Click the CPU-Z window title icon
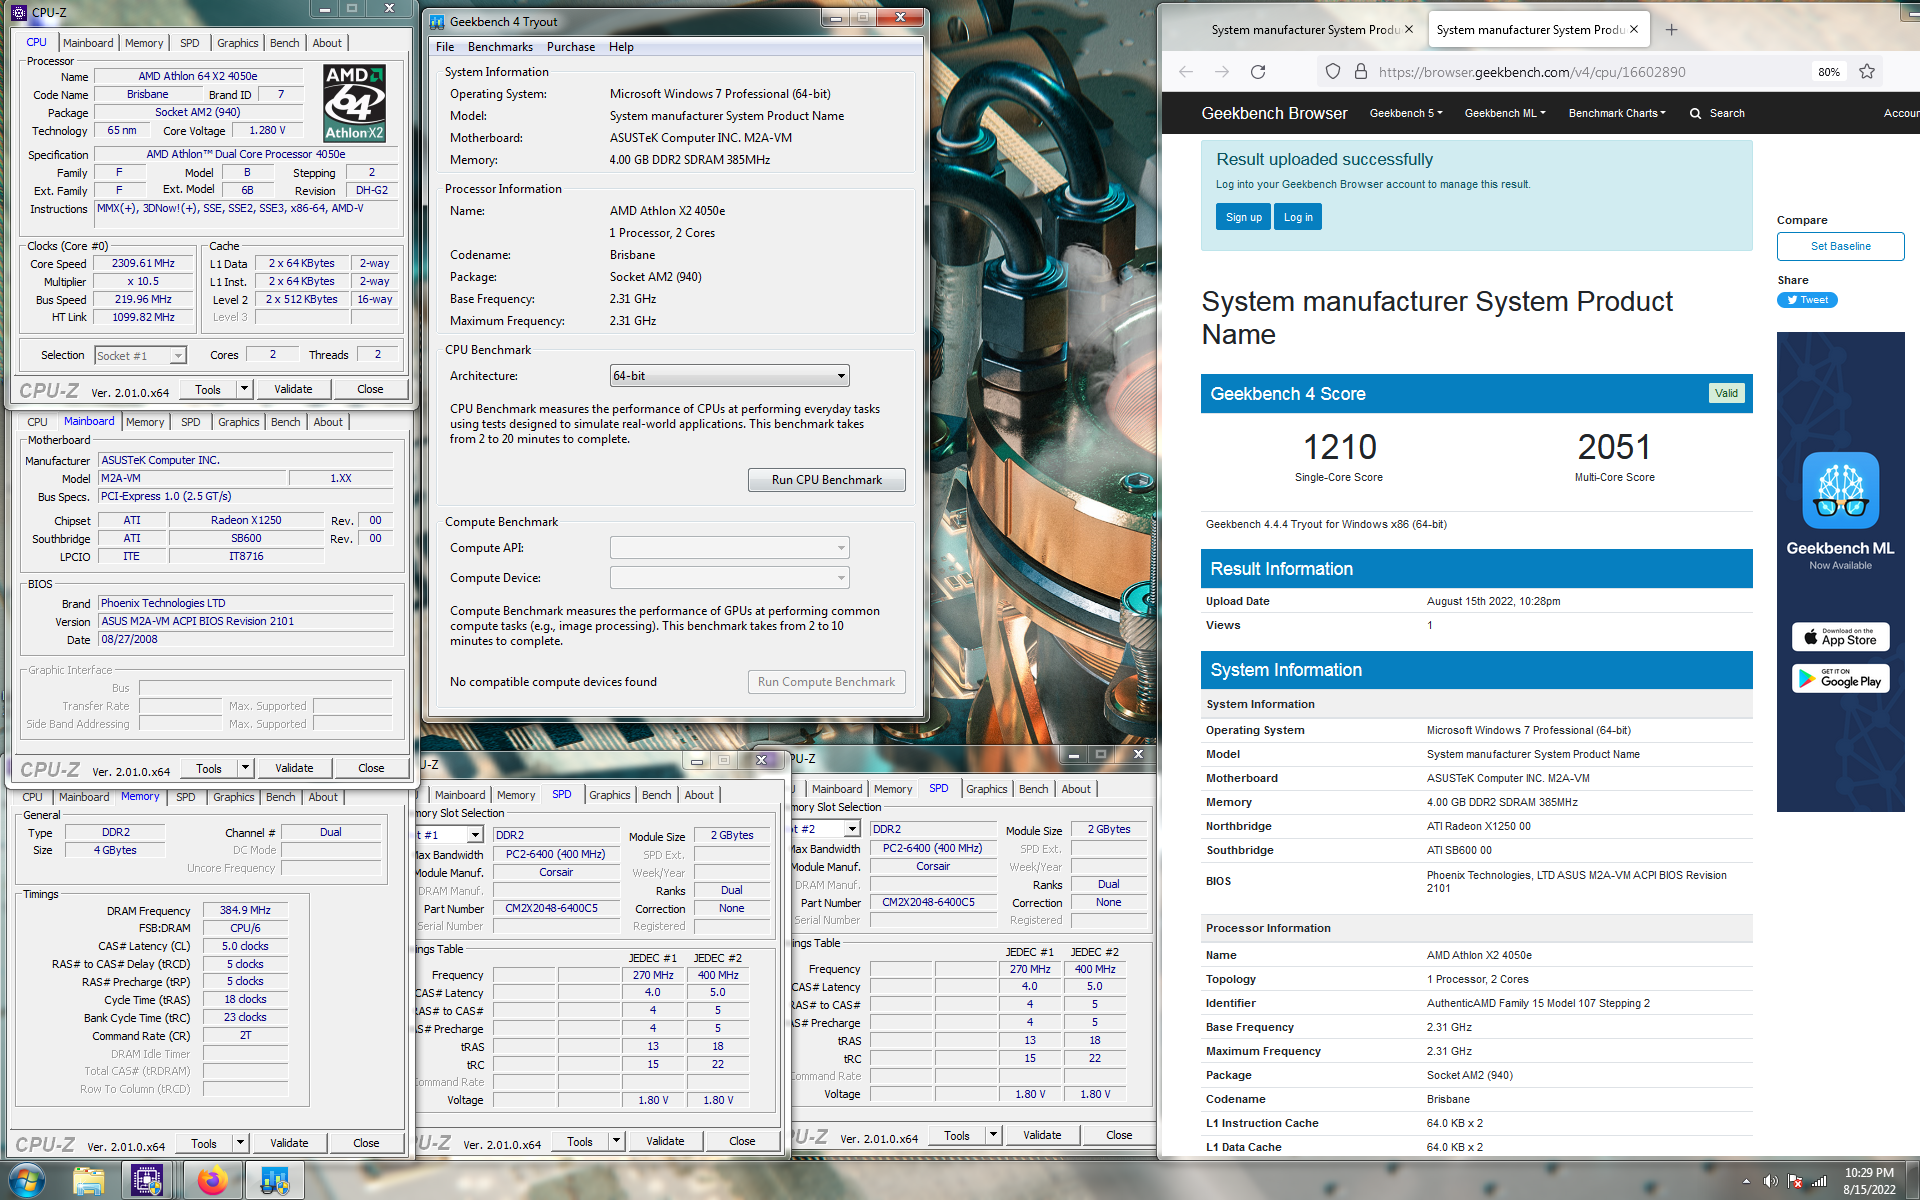 [x=19, y=12]
